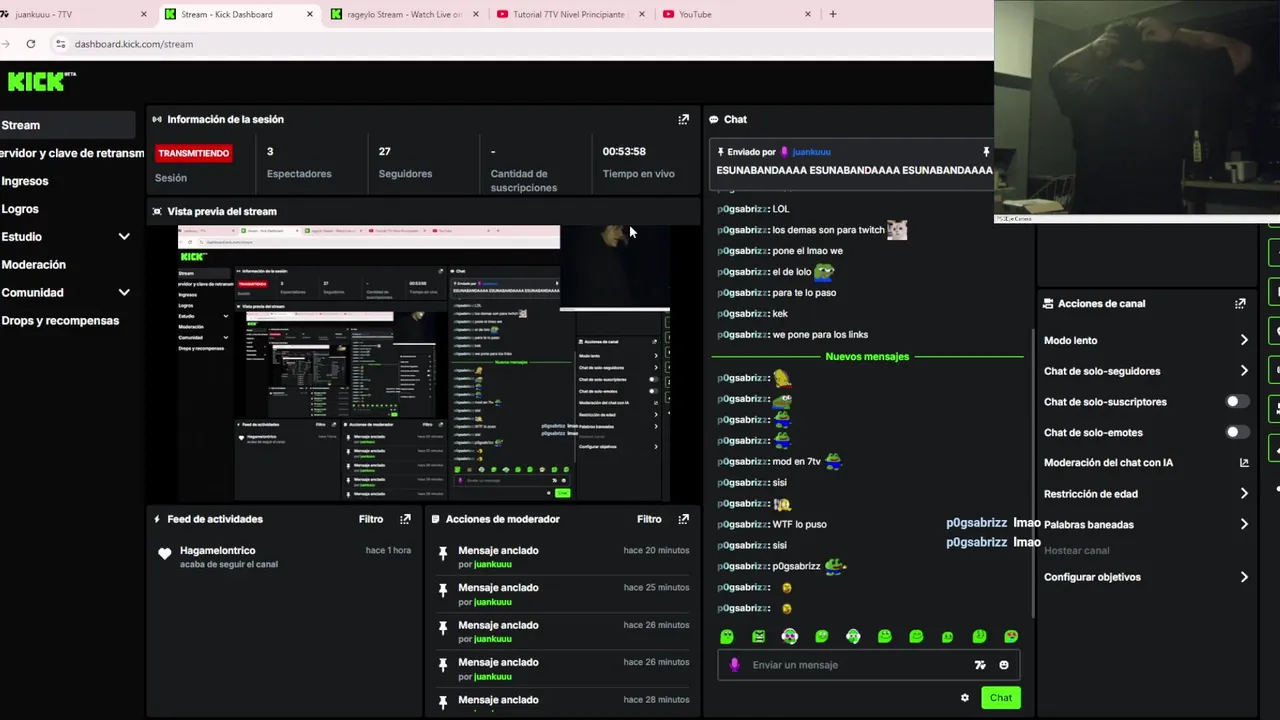1280x720 pixels.
Task: Open Servidor y clave de retransmisión sidebar item
Action: tap(72, 153)
